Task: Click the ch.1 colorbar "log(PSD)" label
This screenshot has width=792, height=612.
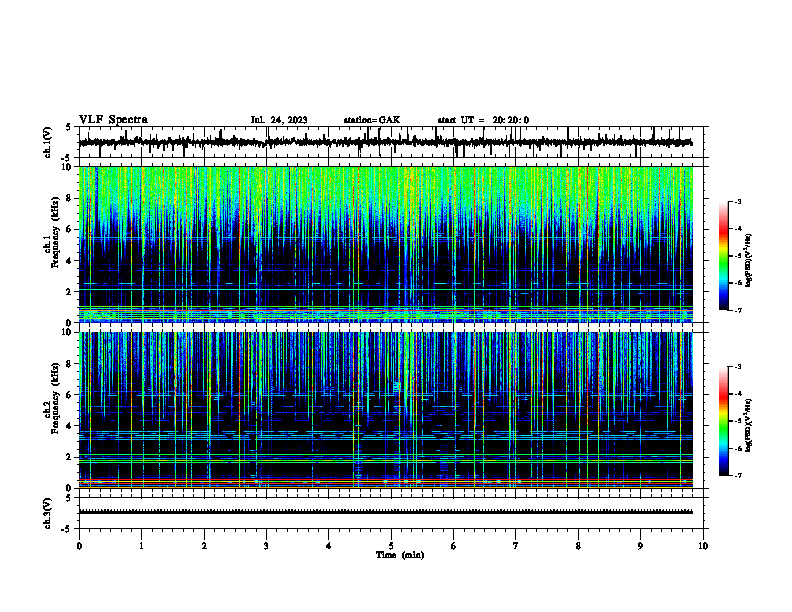Action: (x=749, y=260)
